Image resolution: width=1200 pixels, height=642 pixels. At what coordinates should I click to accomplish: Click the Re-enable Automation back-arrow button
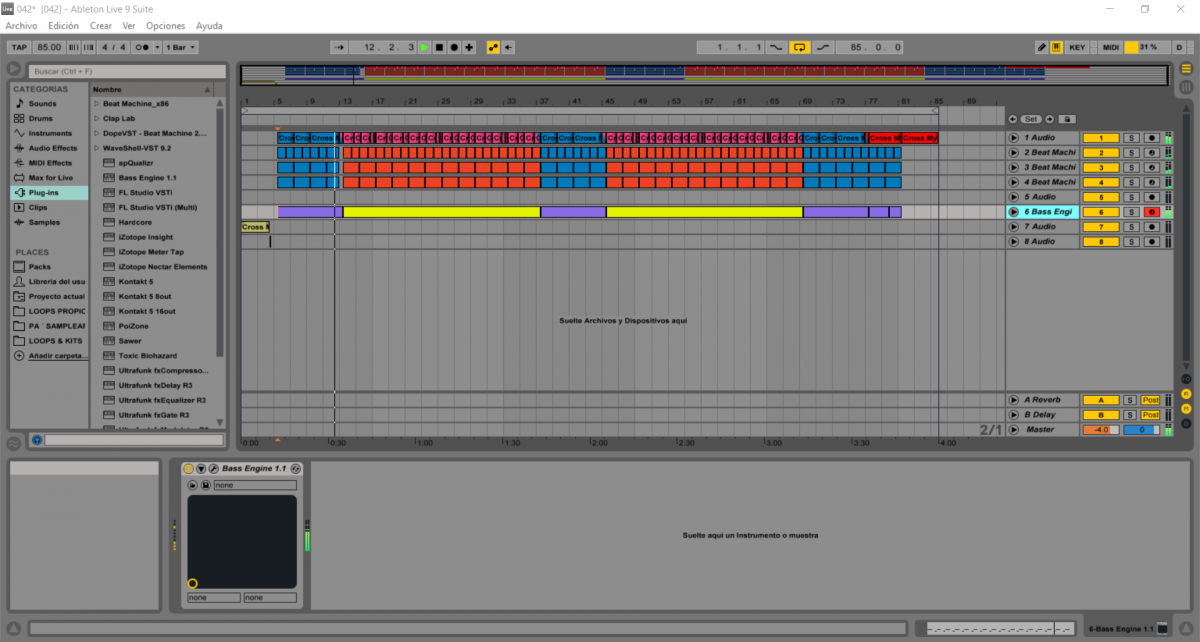(508, 47)
